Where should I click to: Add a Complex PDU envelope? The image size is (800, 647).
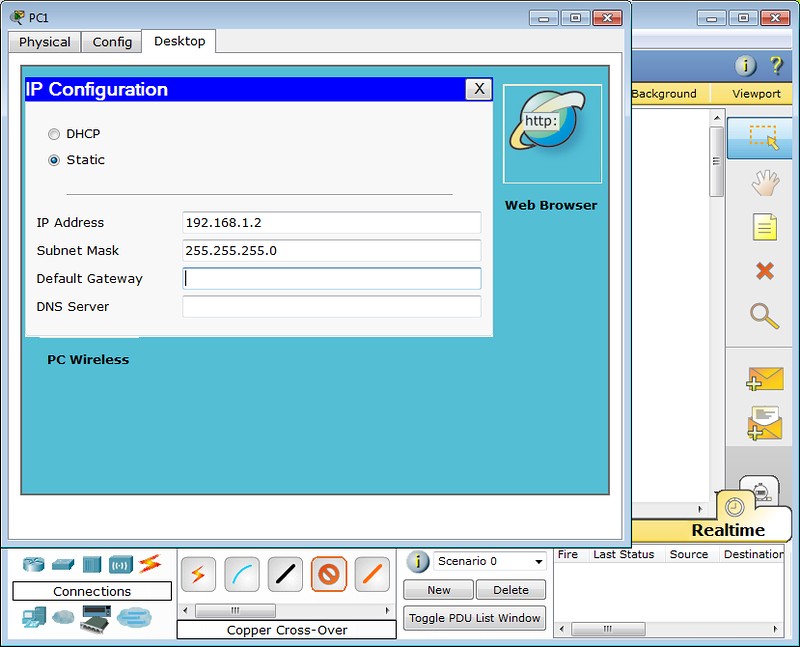pos(764,423)
